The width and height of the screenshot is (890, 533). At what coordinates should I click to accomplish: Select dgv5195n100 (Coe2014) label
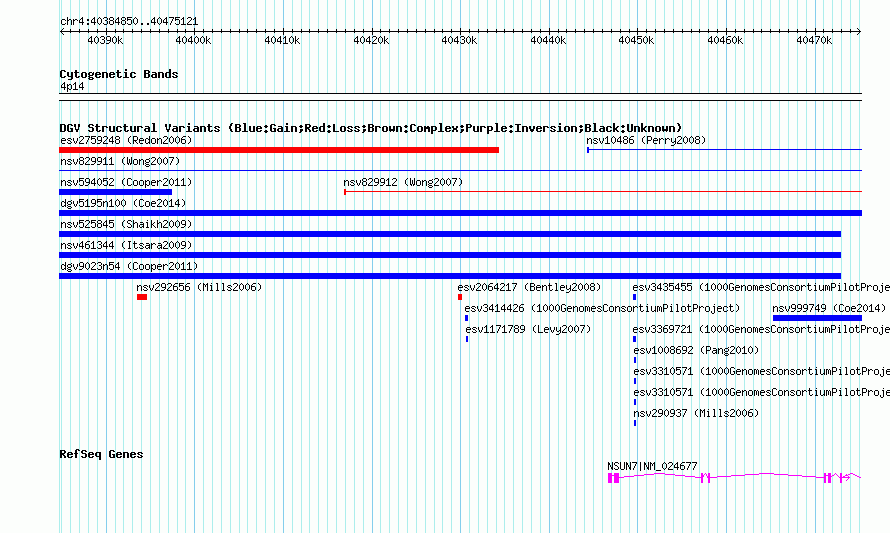pos(123,203)
